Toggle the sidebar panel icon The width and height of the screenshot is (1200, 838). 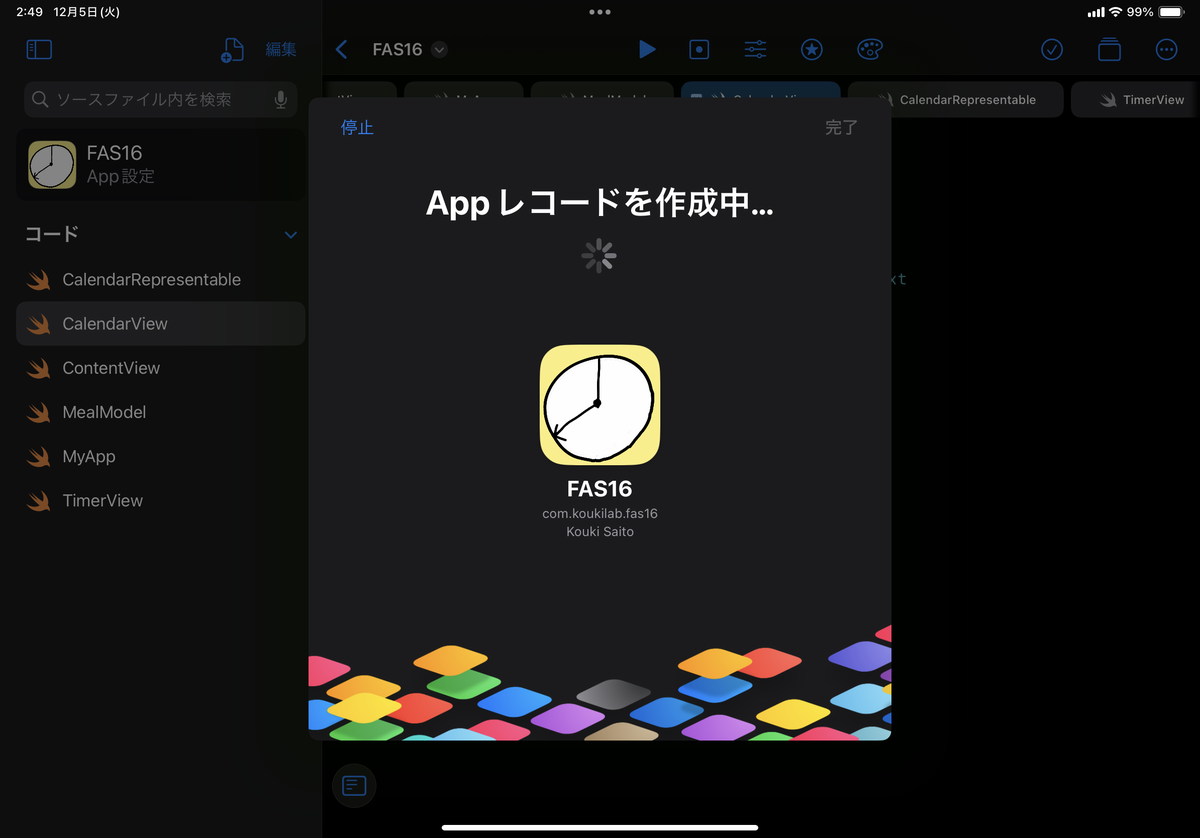tap(39, 49)
